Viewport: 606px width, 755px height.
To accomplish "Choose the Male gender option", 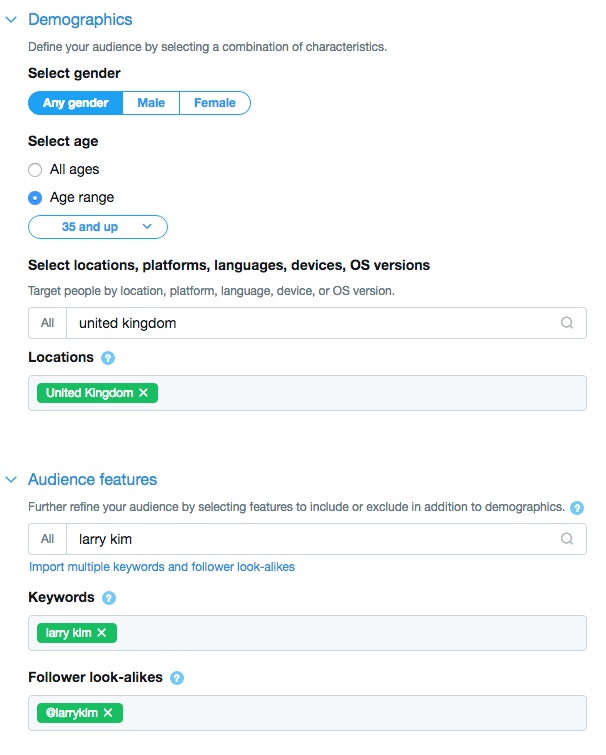I will (x=151, y=103).
